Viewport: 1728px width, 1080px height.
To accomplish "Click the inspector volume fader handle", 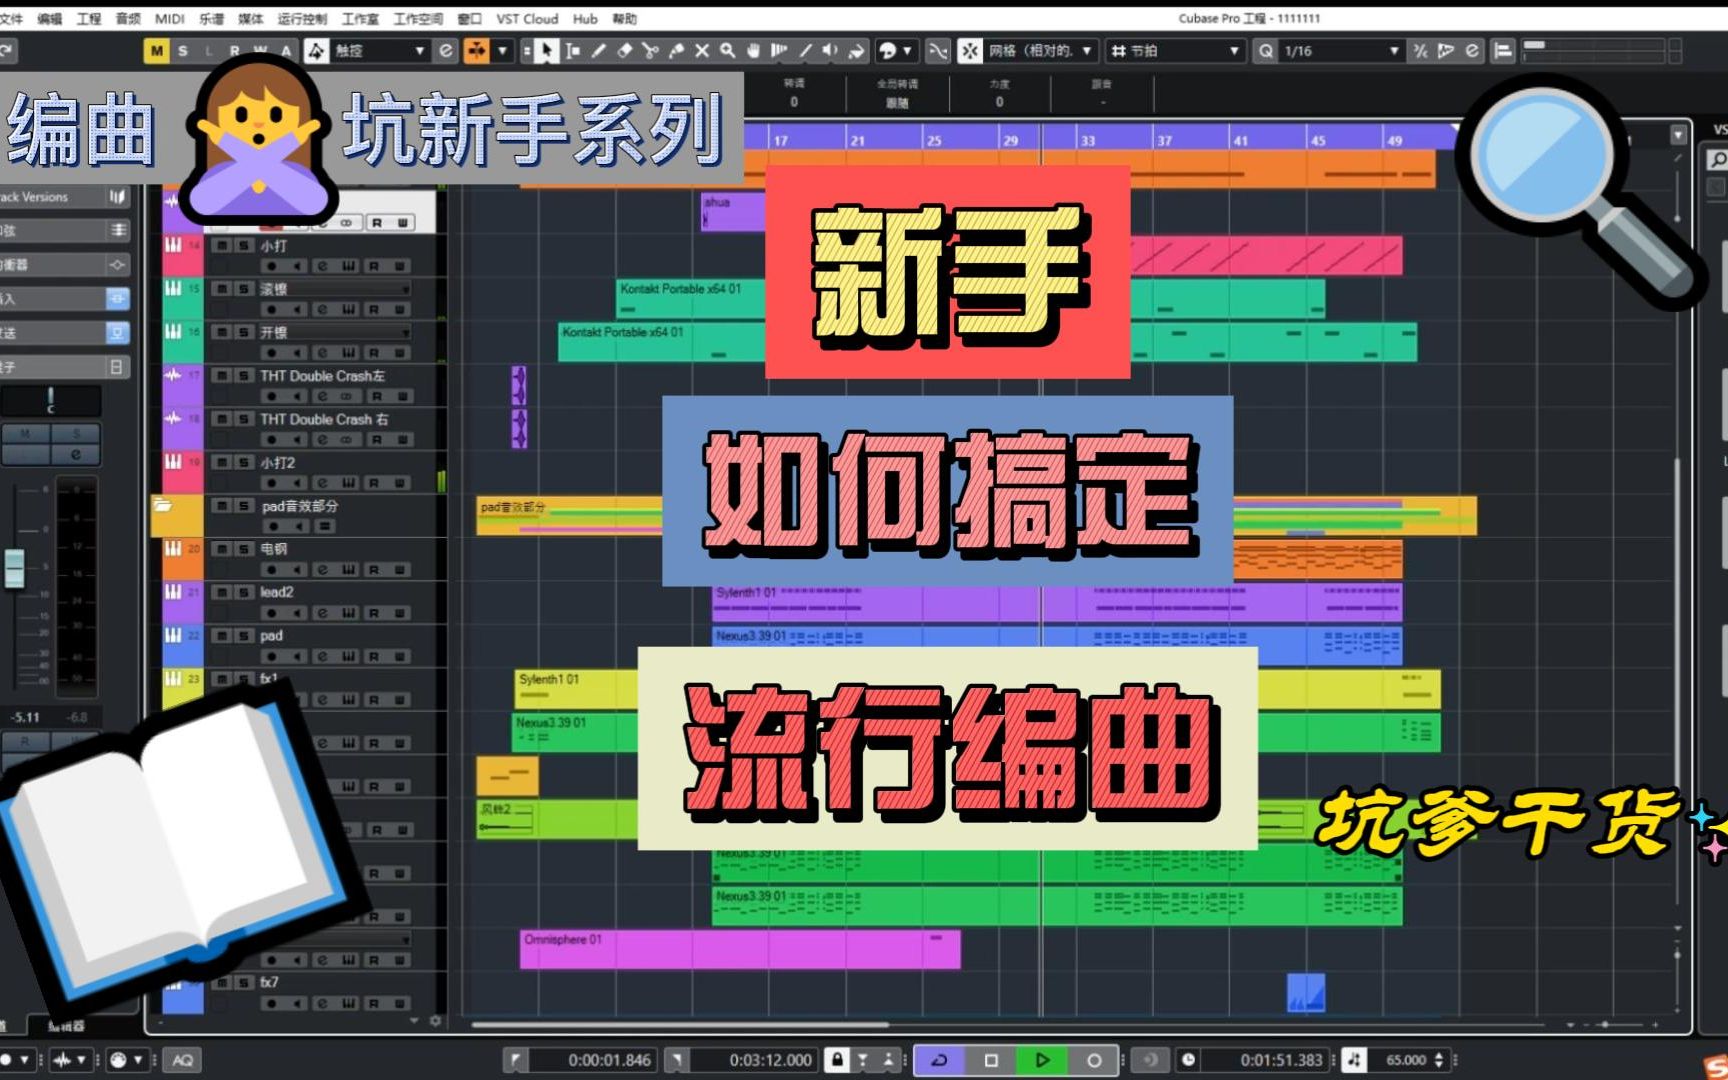I will click(x=14, y=568).
